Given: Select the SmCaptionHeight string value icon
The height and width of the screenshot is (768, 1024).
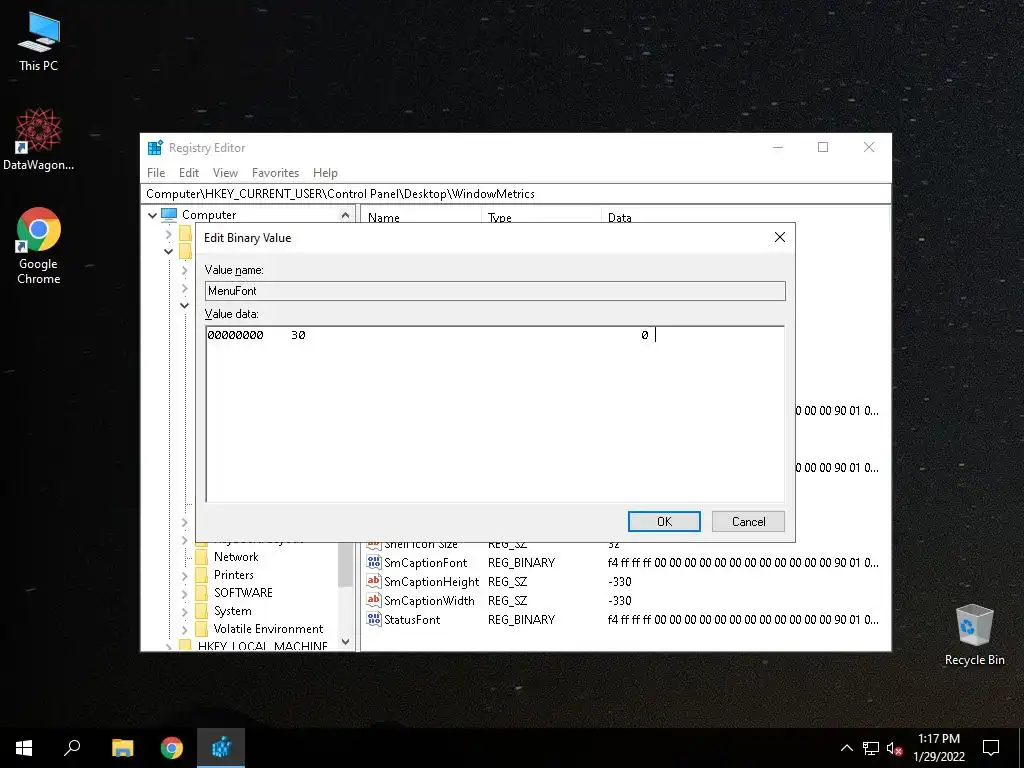Looking at the screenshot, I should pos(374,581).
